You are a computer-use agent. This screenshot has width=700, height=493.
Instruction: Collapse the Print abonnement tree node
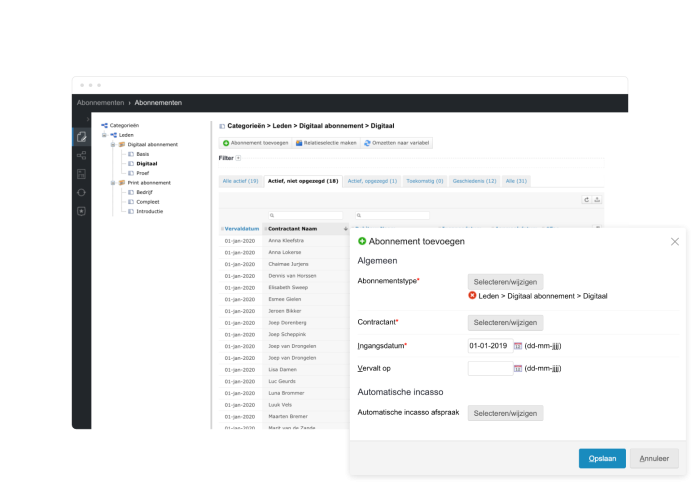[x=113, y=183]
